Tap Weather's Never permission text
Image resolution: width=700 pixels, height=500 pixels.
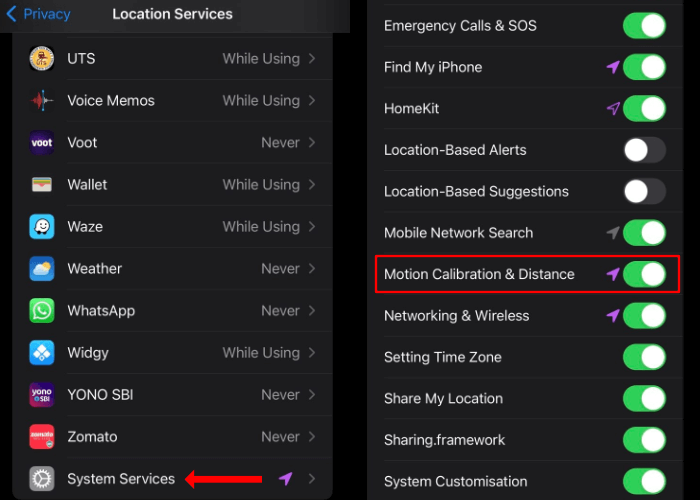280,269
